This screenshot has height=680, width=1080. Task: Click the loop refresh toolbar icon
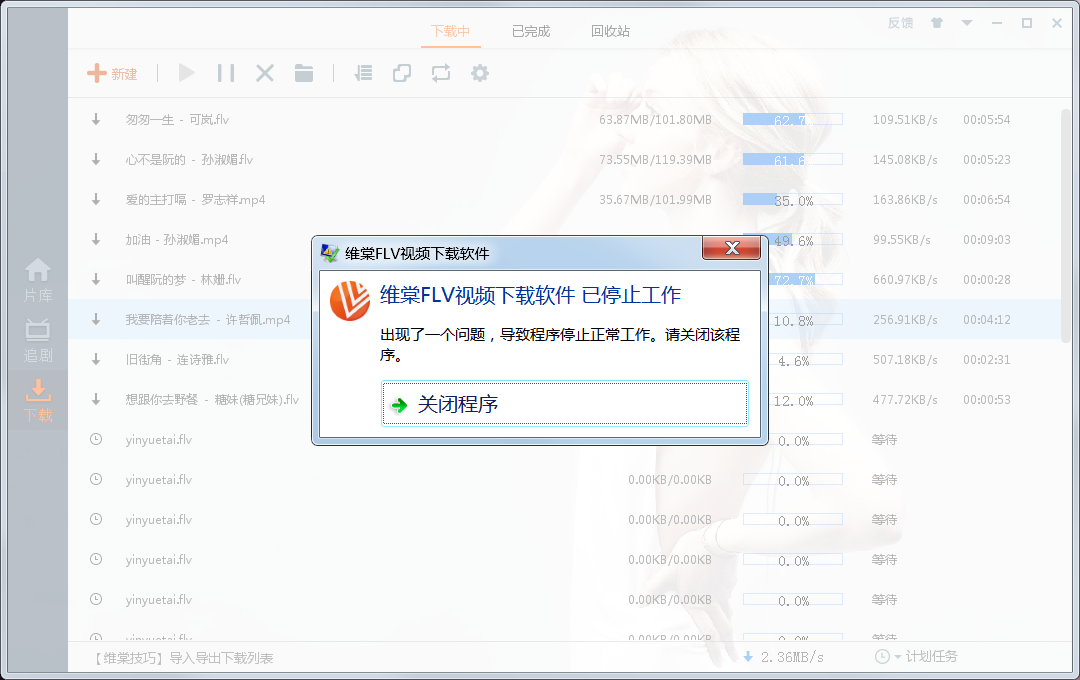click(x=441, y=73)
